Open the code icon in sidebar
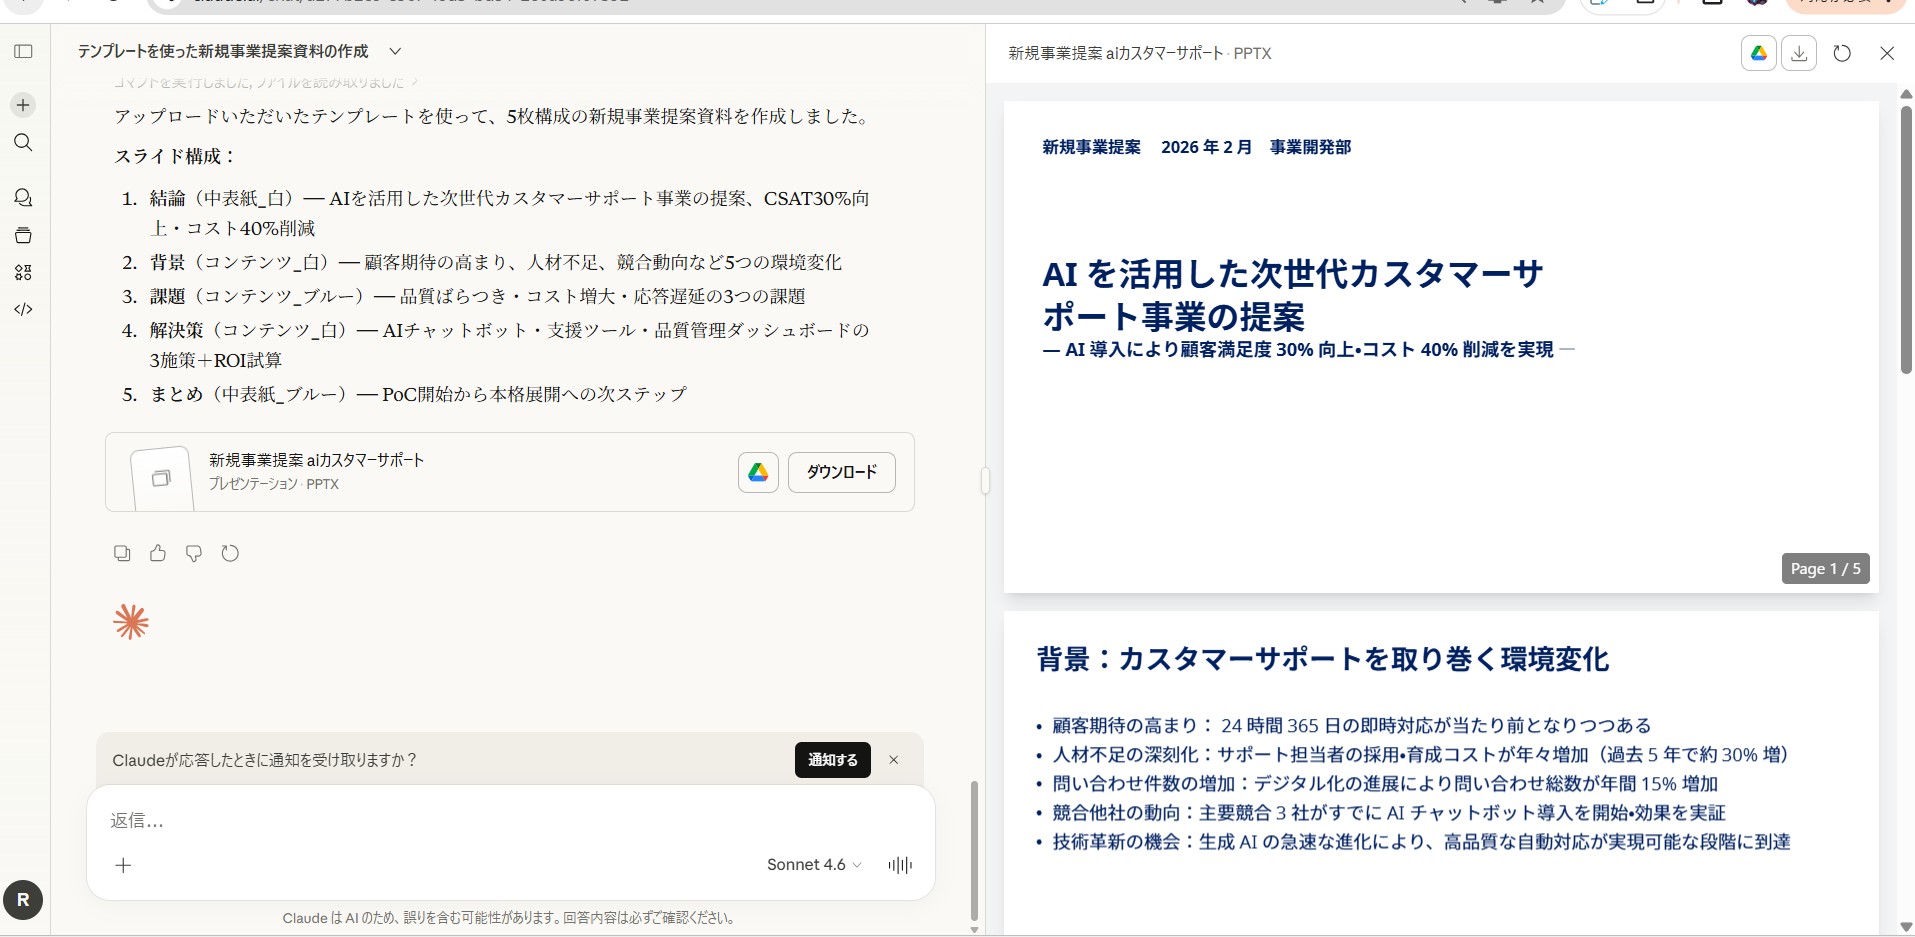The width and height of the screenshot is (1915, 937). pos(23,309)
